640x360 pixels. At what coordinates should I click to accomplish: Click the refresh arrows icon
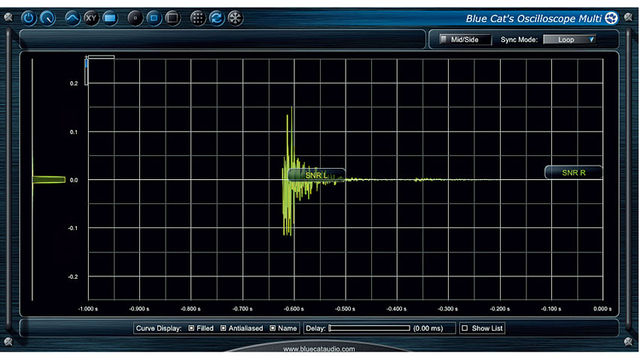coord(217,18)
